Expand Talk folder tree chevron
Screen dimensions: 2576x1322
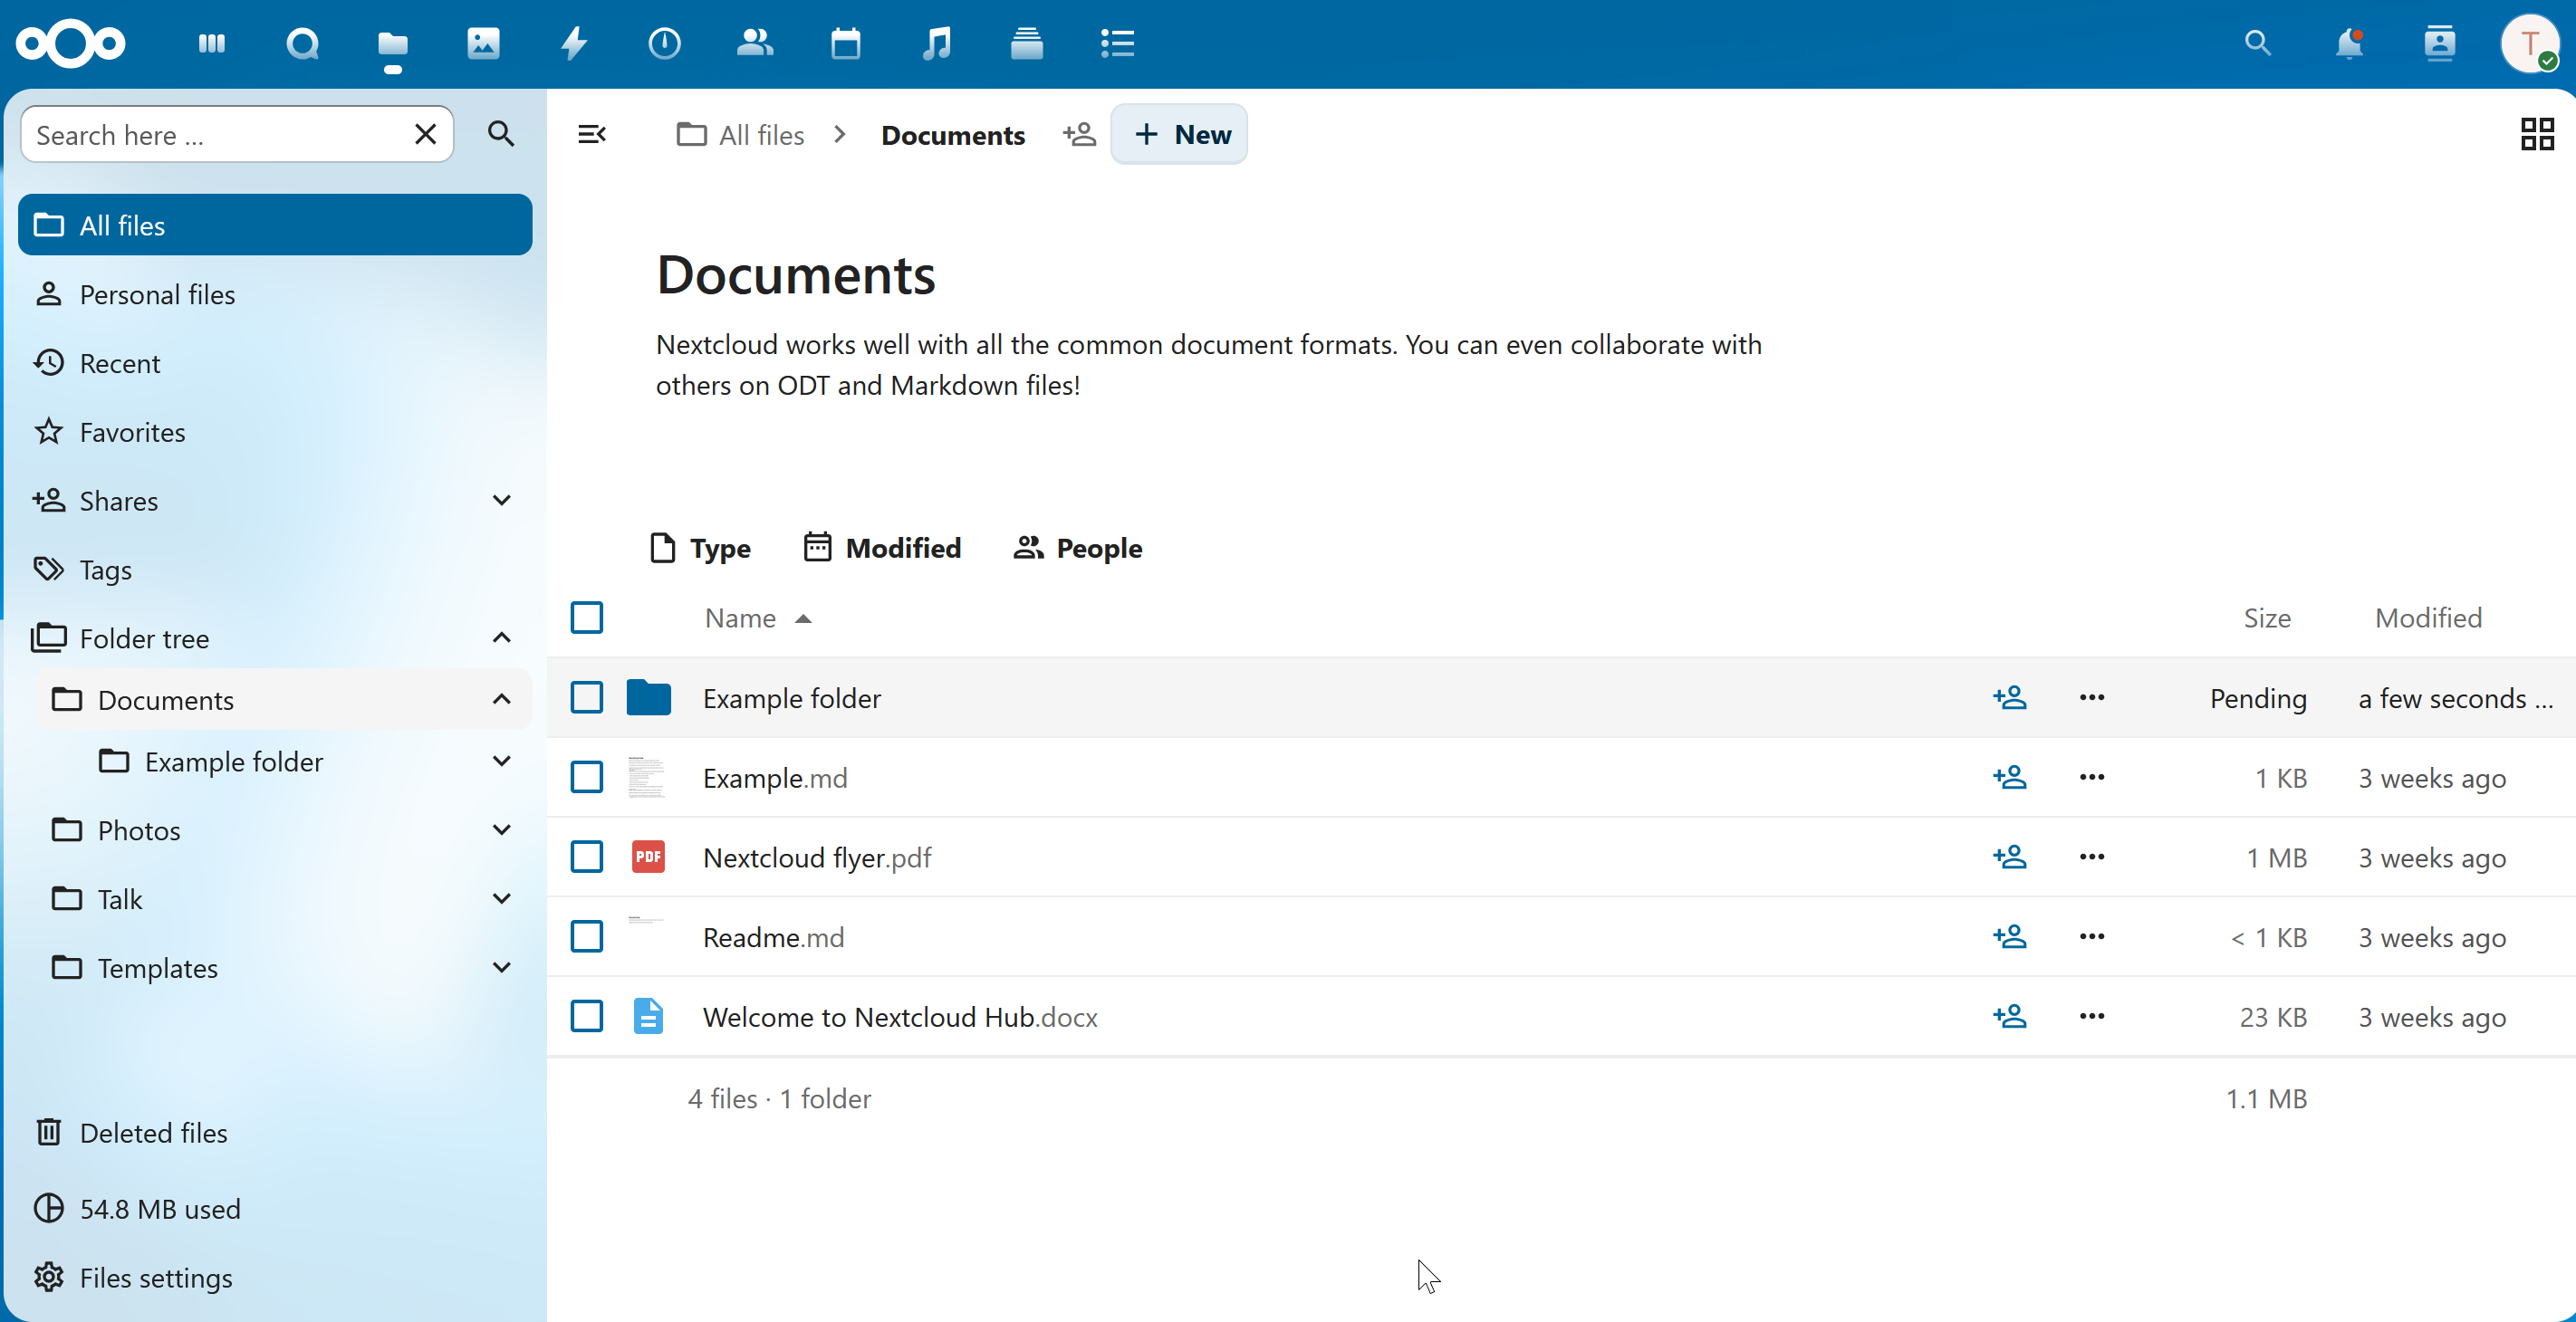click(502, 899)
